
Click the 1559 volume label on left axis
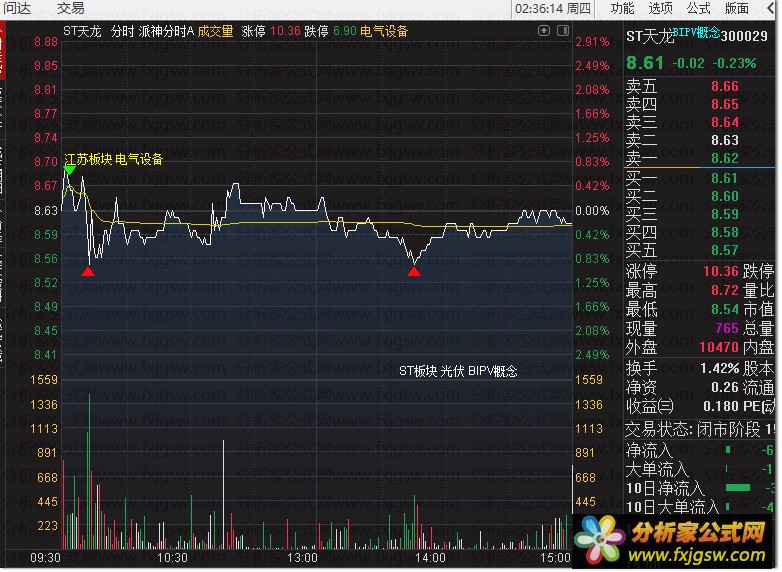click(x=44, y=380)
